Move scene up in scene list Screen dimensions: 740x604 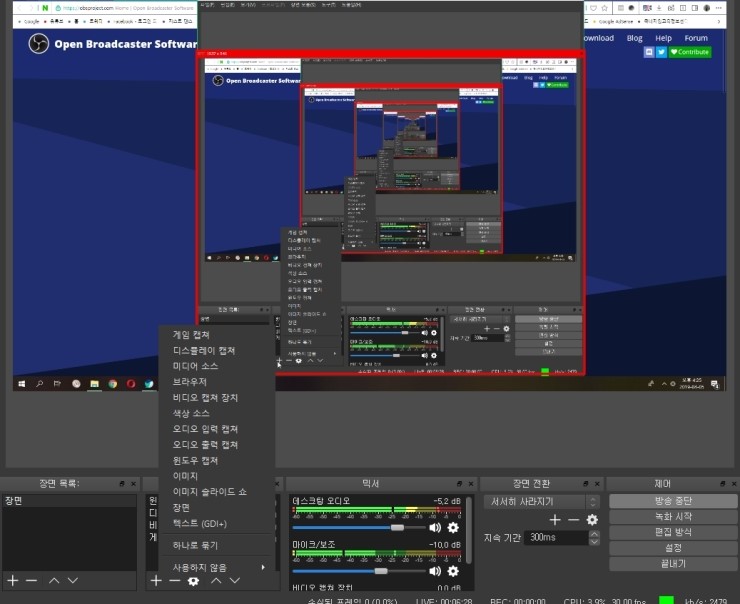tap(54, 580)
